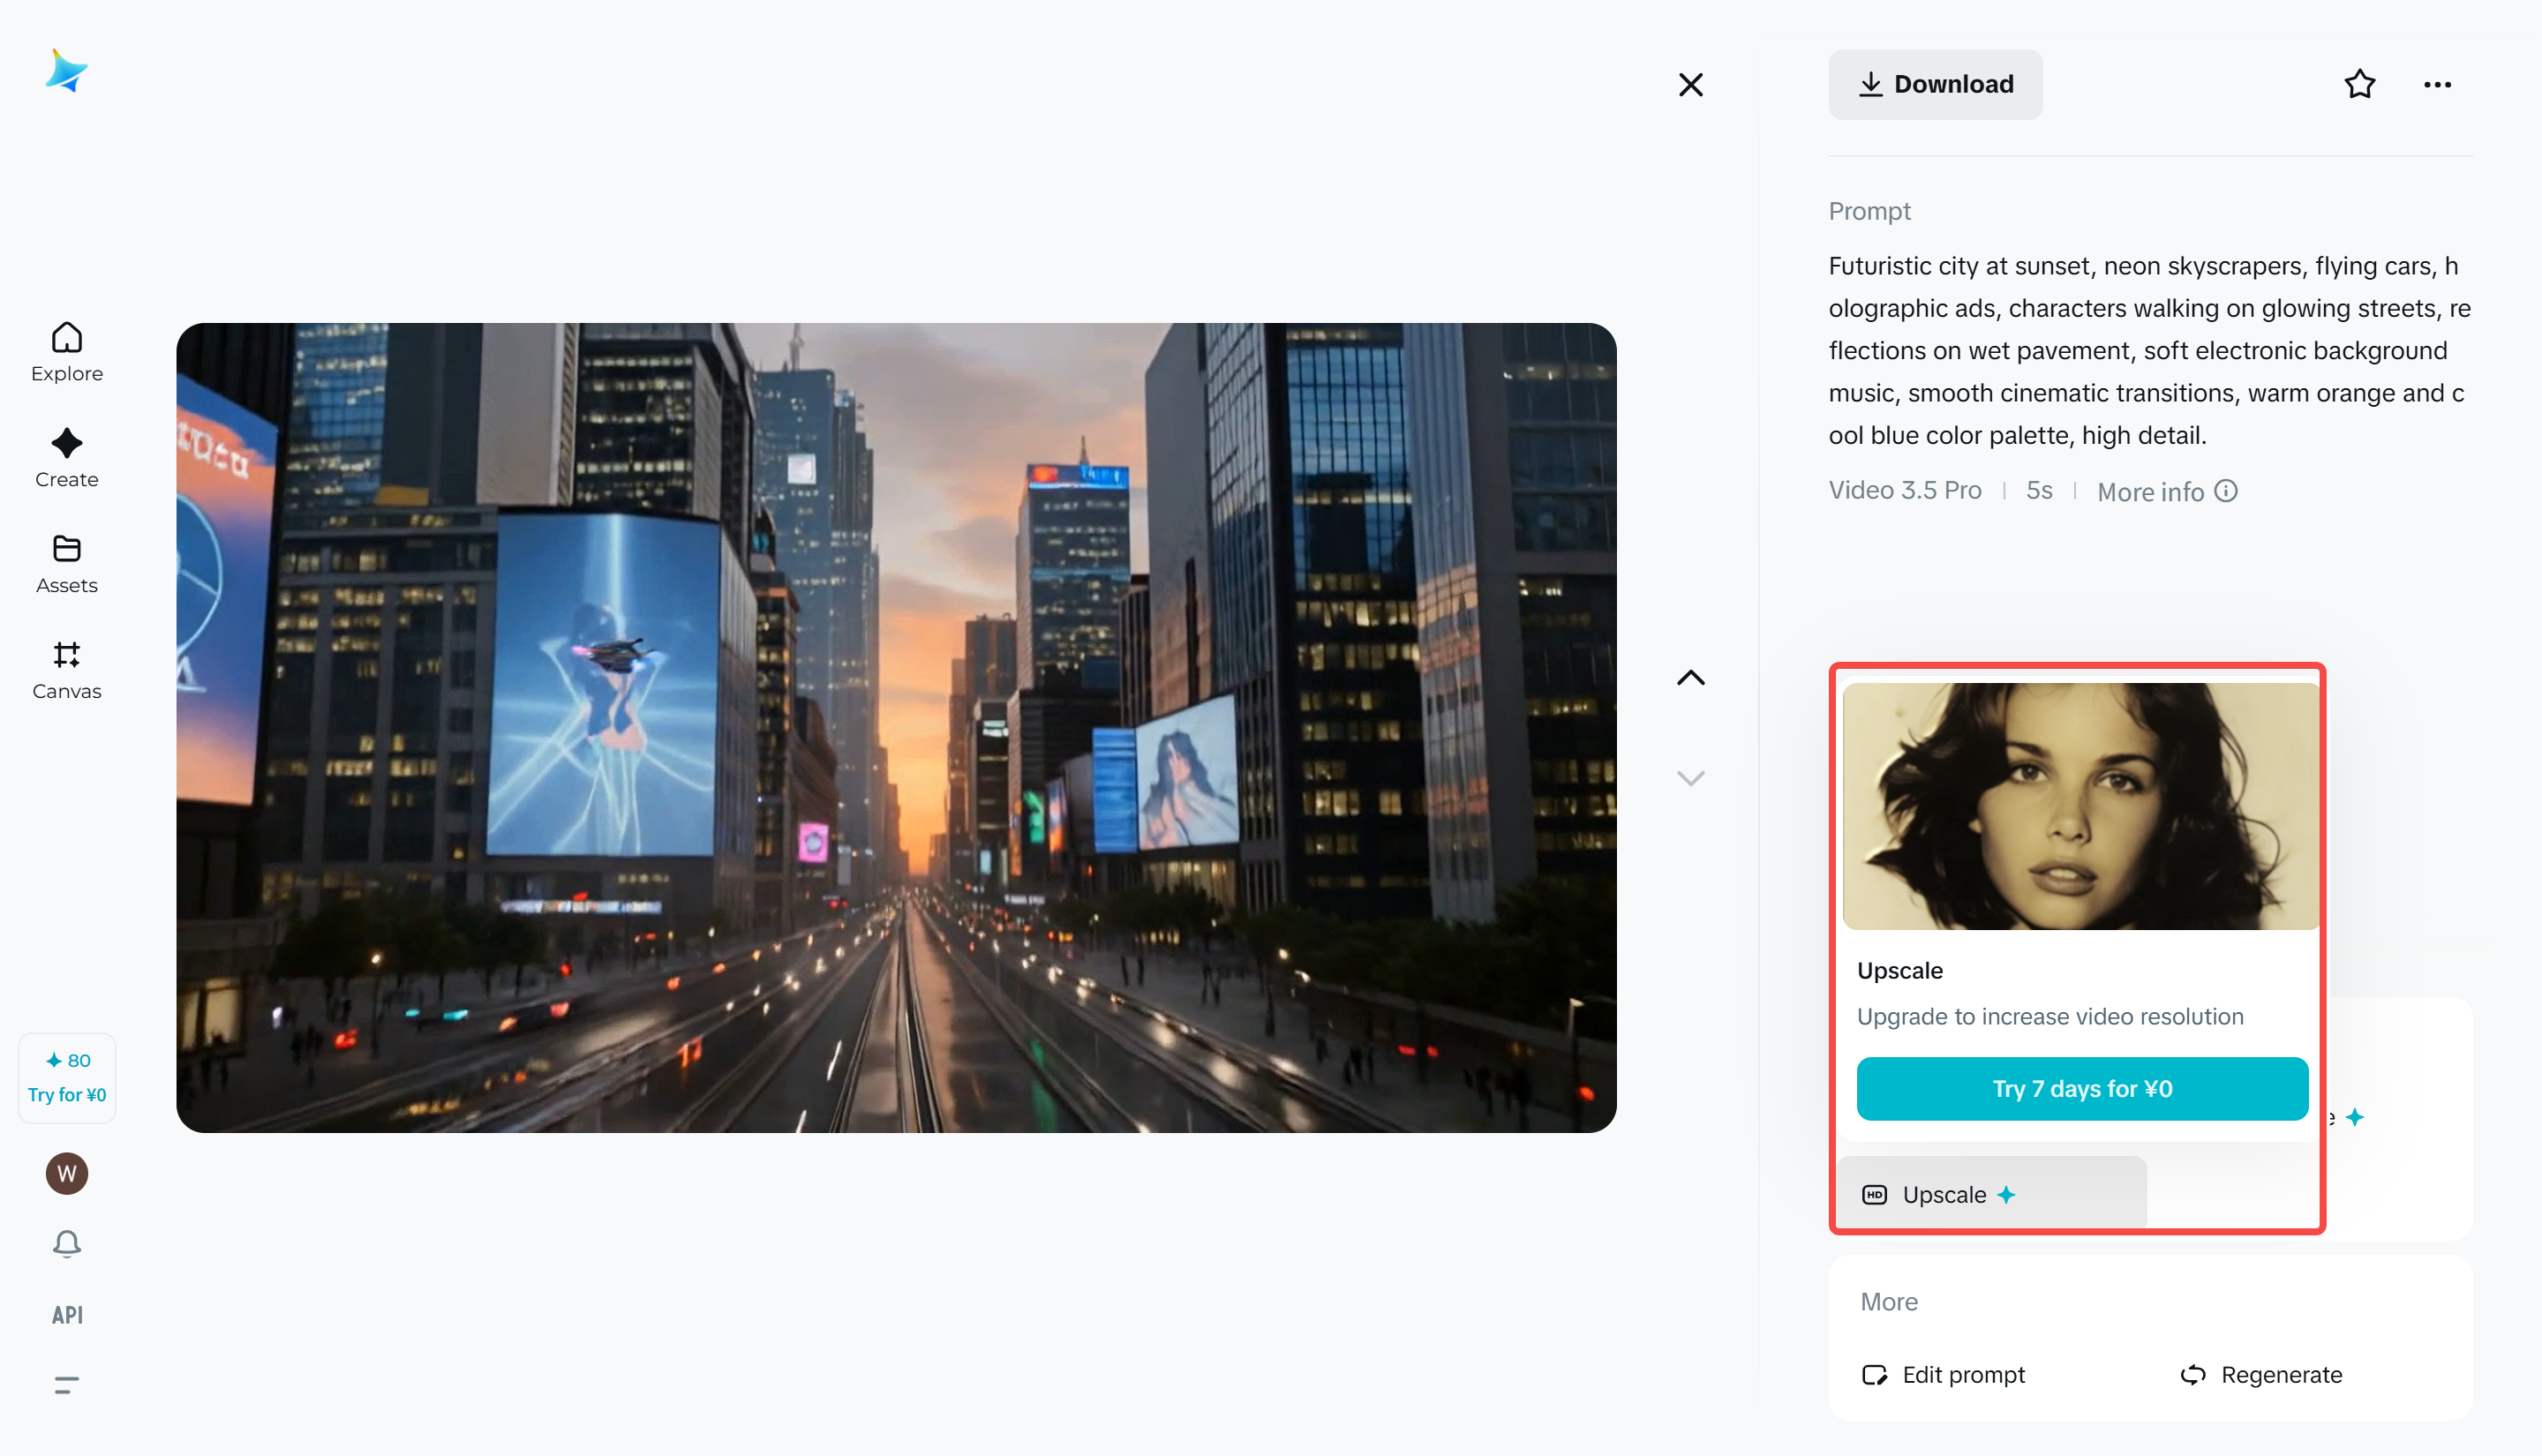This screenshot has height=1456, width=2542.
Task: Open the download icon on Download button
Action: (x=1870, y=84)
